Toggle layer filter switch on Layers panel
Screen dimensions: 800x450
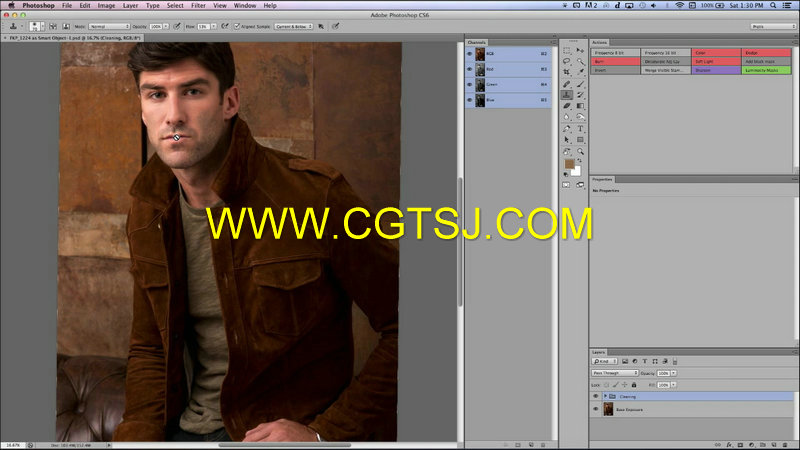[x=674, y=361]
